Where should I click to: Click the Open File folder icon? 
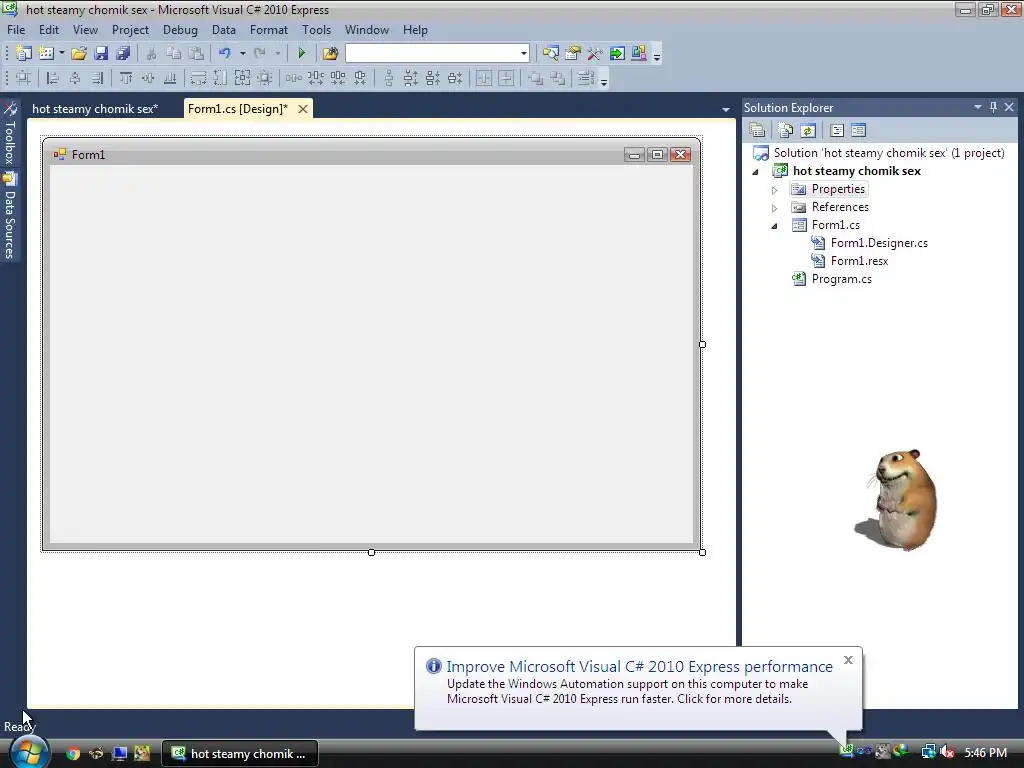tap(79, 53)
